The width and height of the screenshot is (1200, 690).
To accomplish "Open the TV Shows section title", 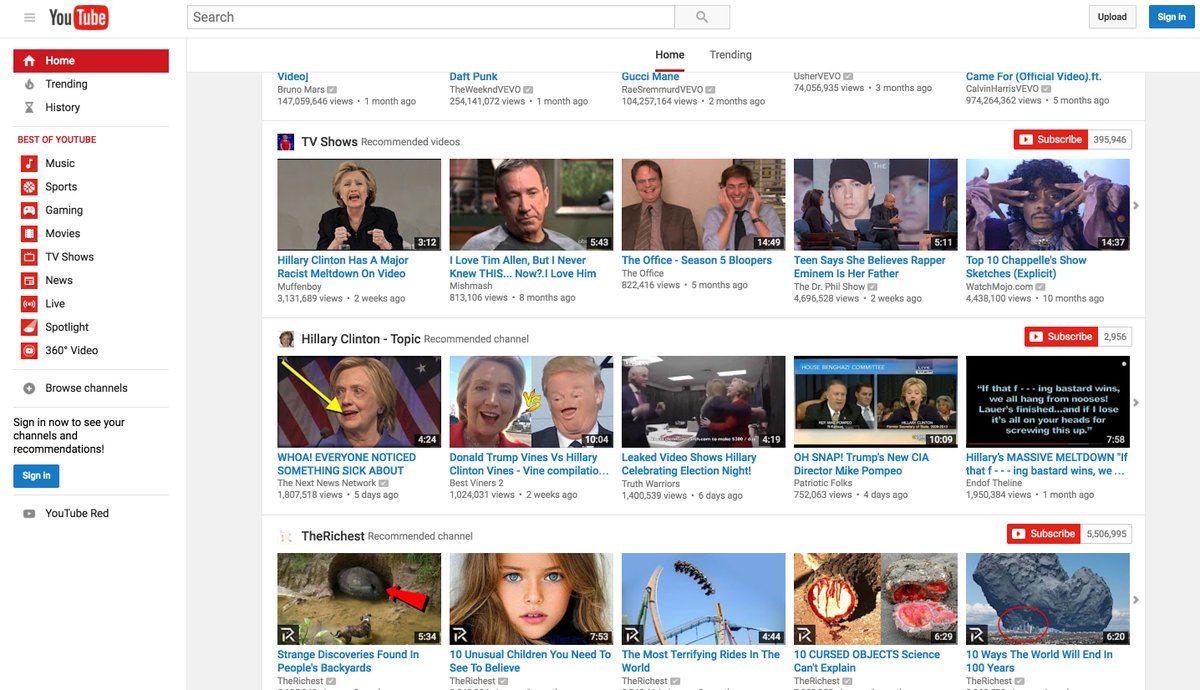I will (329, 142).
